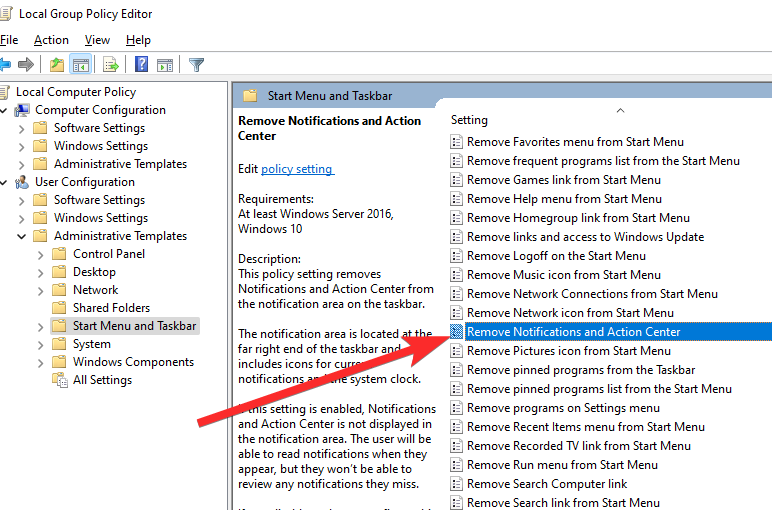This screenshot has width=772, height=510.
Task: Click policy icon beside Remove Notifications and Action Center
Action: pyautogui.click(x=456, y=332)
